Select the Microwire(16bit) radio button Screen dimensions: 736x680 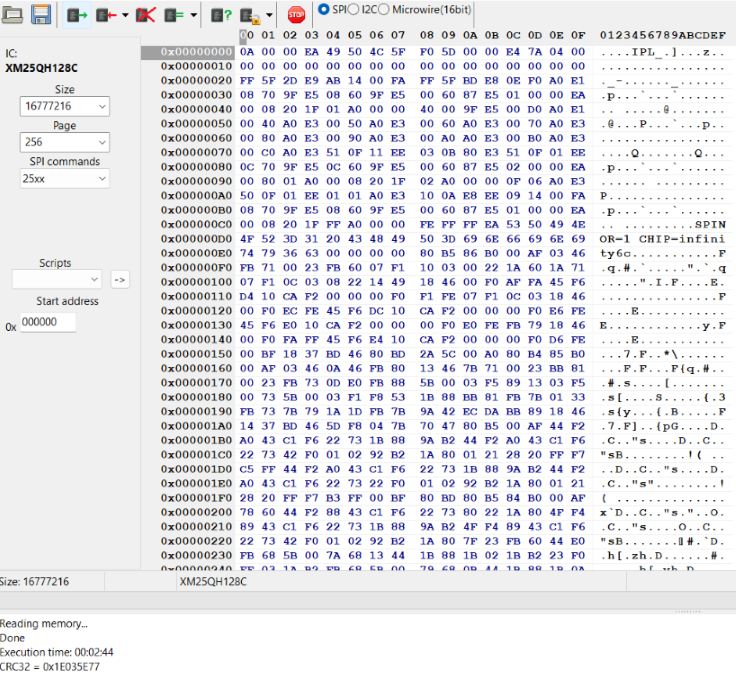[383, 9]
